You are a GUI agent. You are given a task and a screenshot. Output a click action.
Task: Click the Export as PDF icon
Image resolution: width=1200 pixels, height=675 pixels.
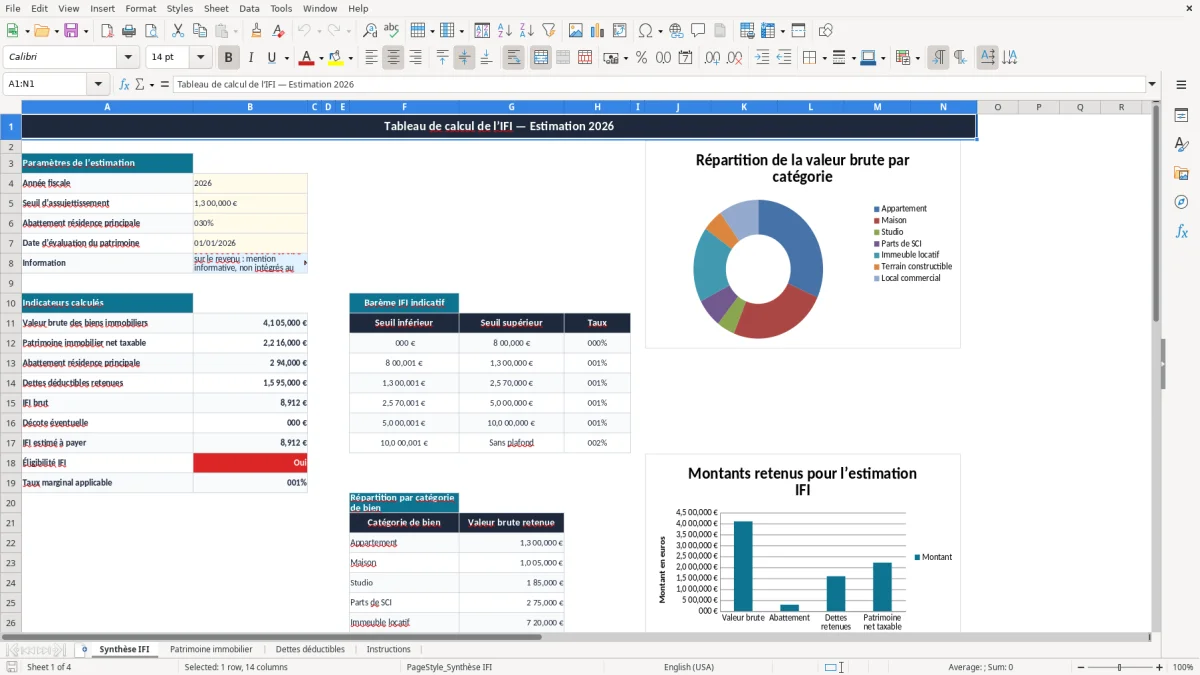107,31
